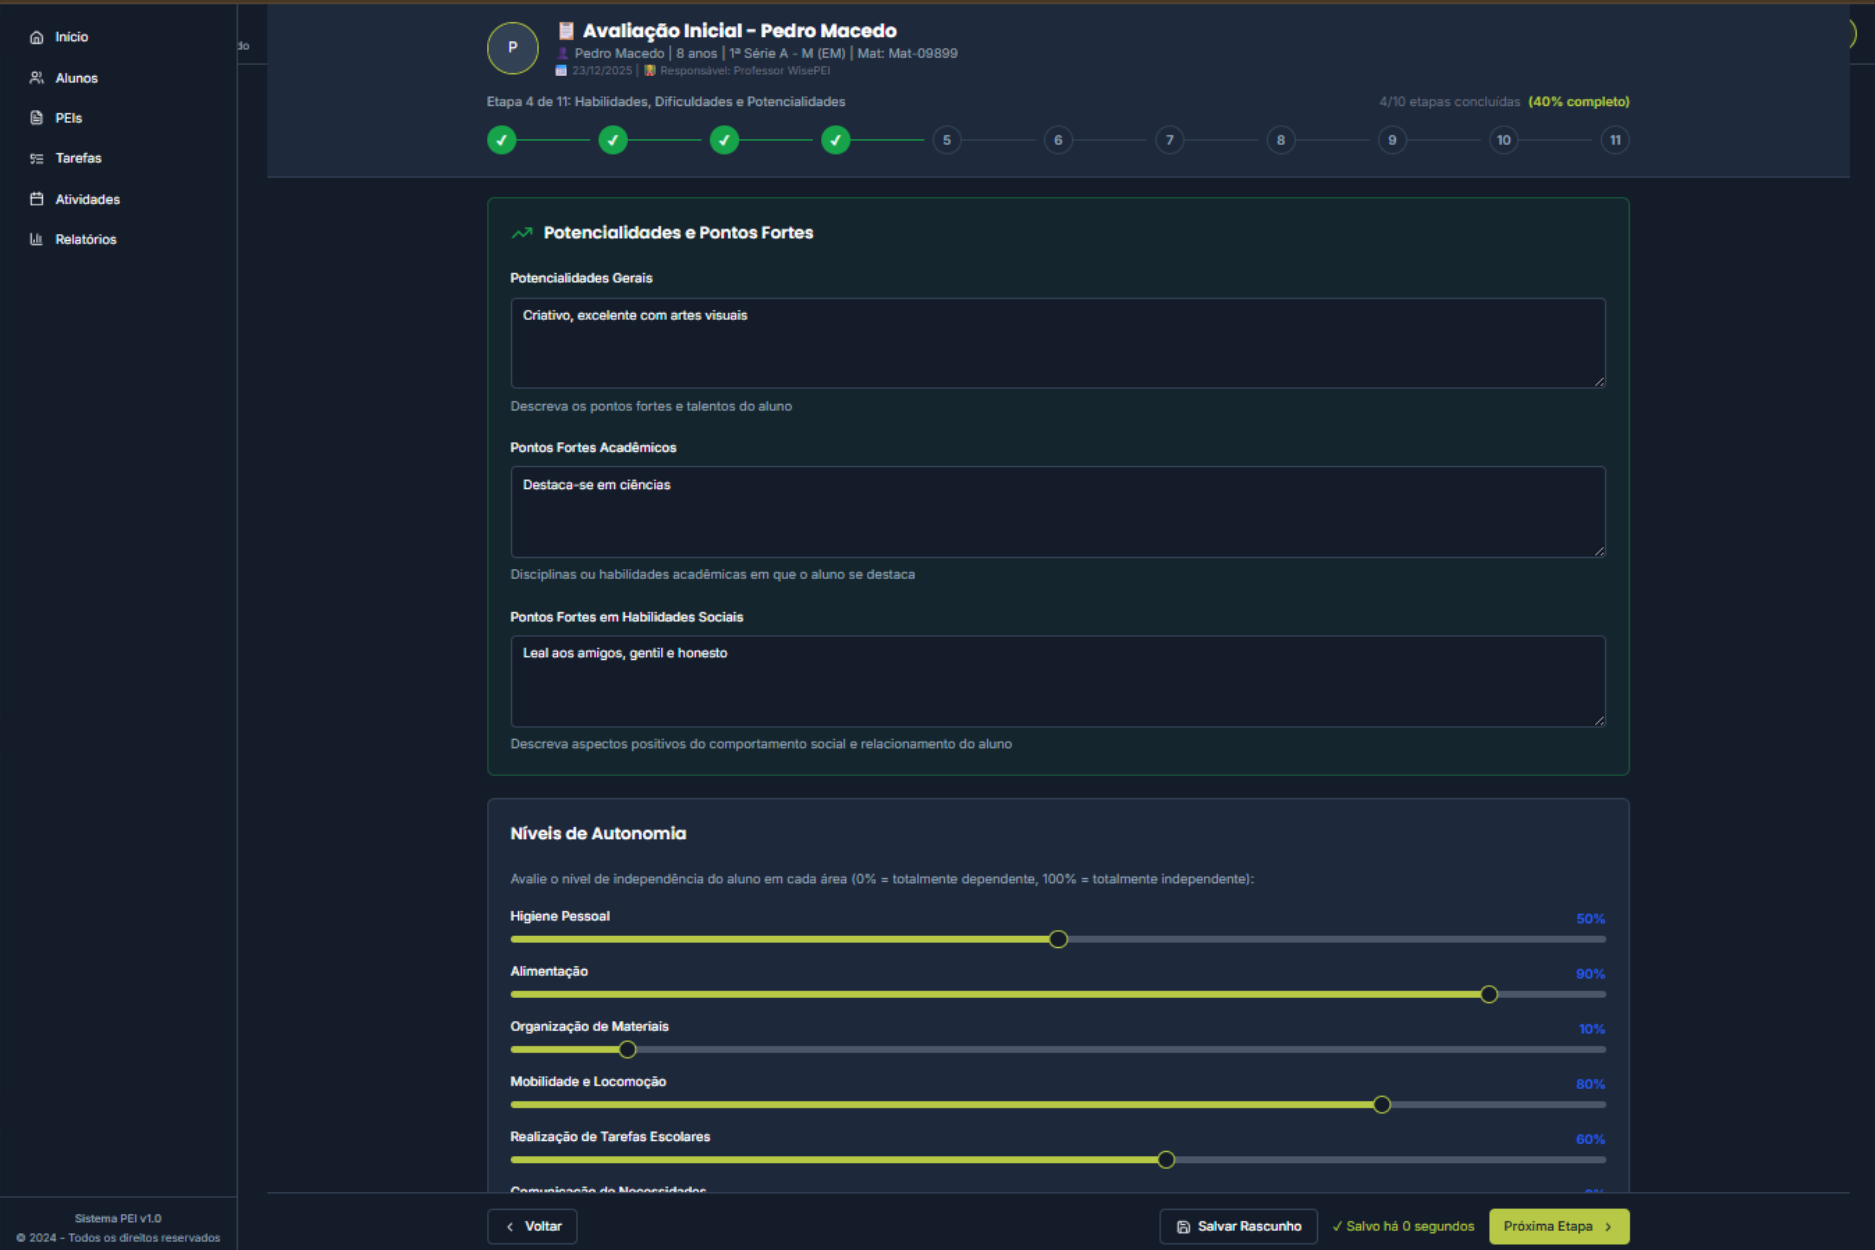Click the Higiene Pessoal slider handle

pos(1058,939)
